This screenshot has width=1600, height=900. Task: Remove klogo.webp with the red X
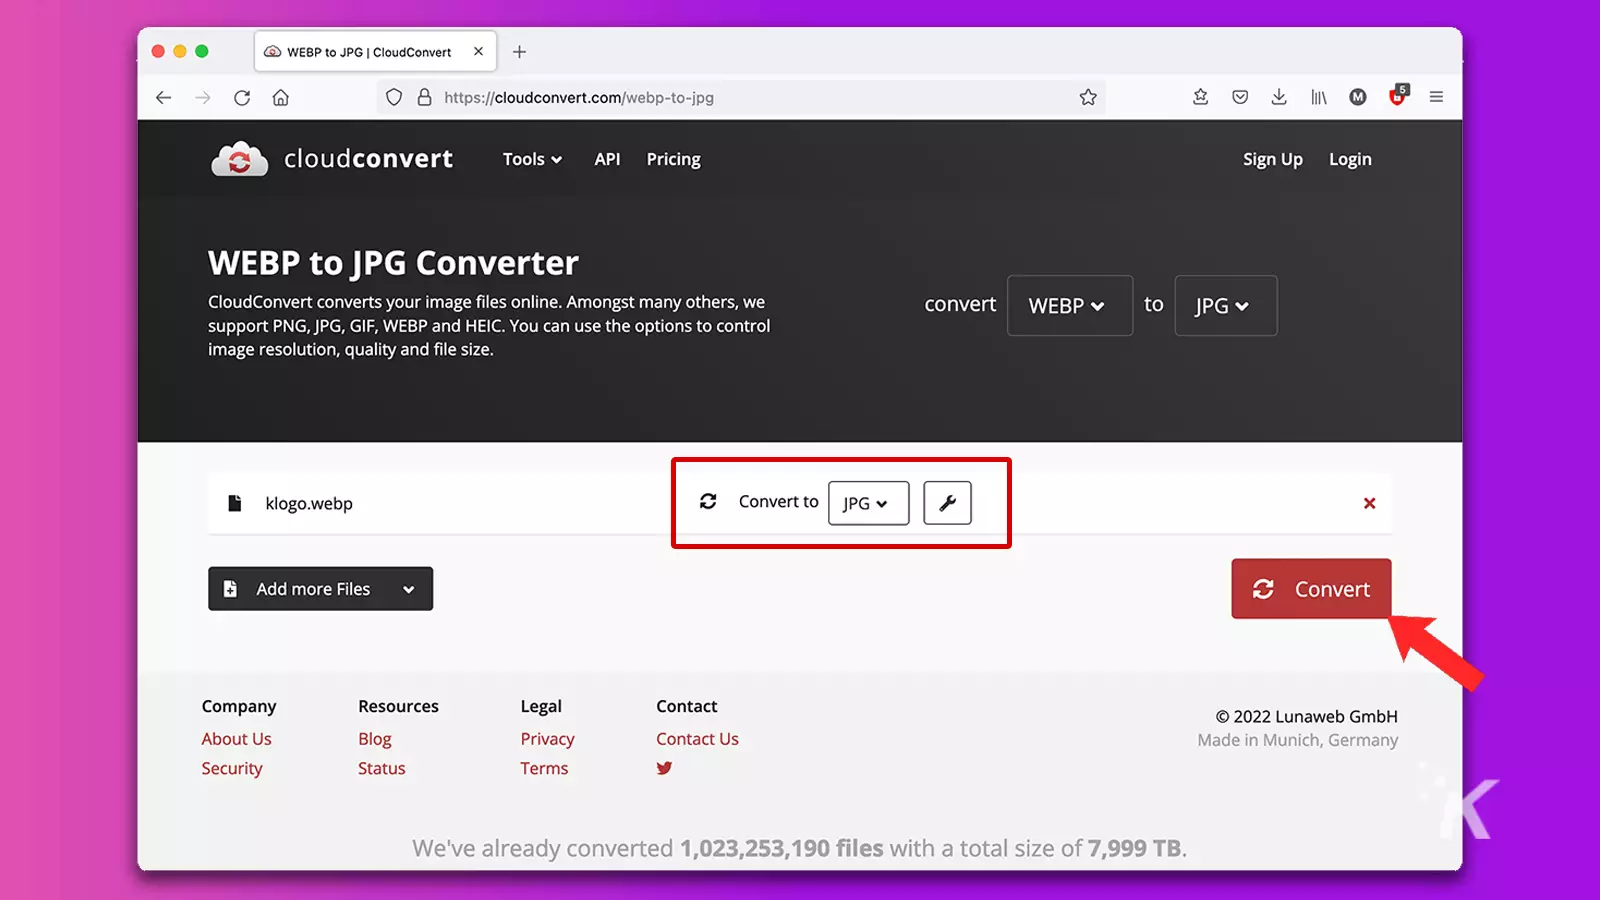click(x=1370, y=503)
